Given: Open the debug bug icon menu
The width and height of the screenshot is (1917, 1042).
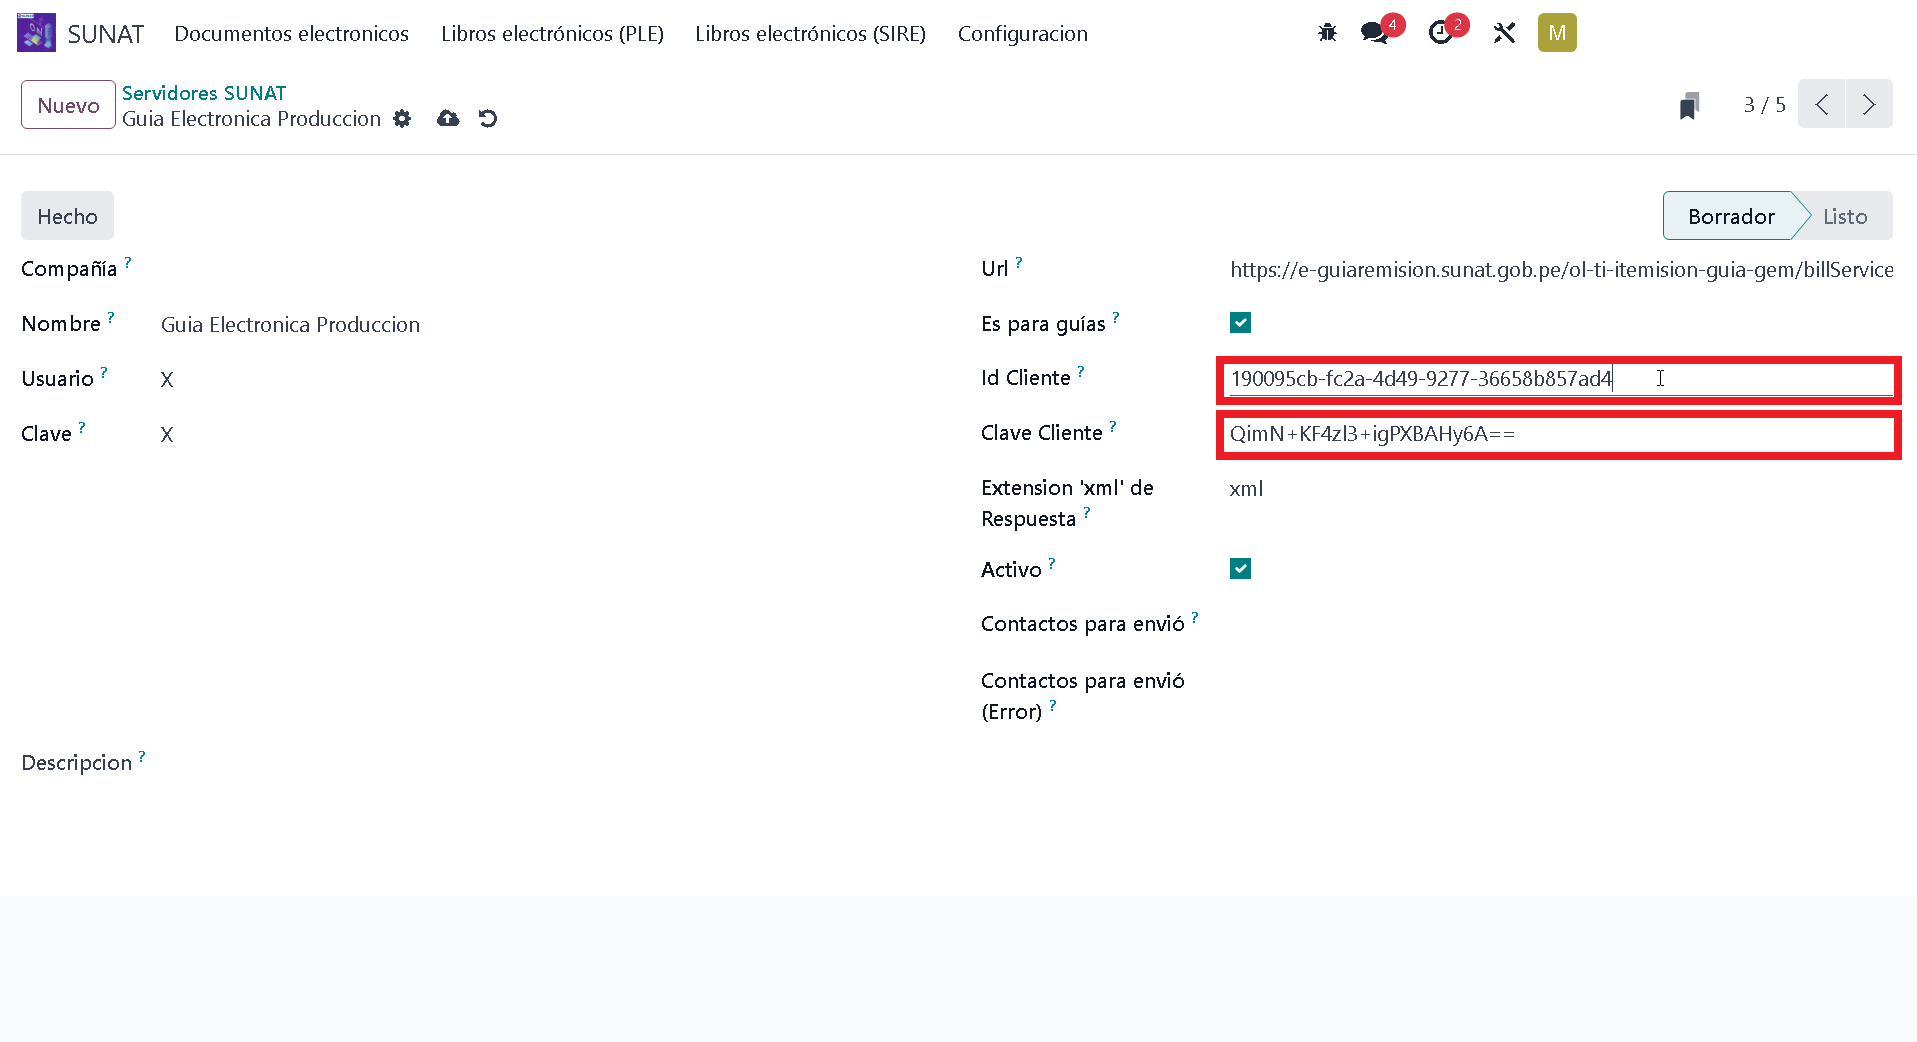Looking at the screenshot, I should [x=1327, y=33].
